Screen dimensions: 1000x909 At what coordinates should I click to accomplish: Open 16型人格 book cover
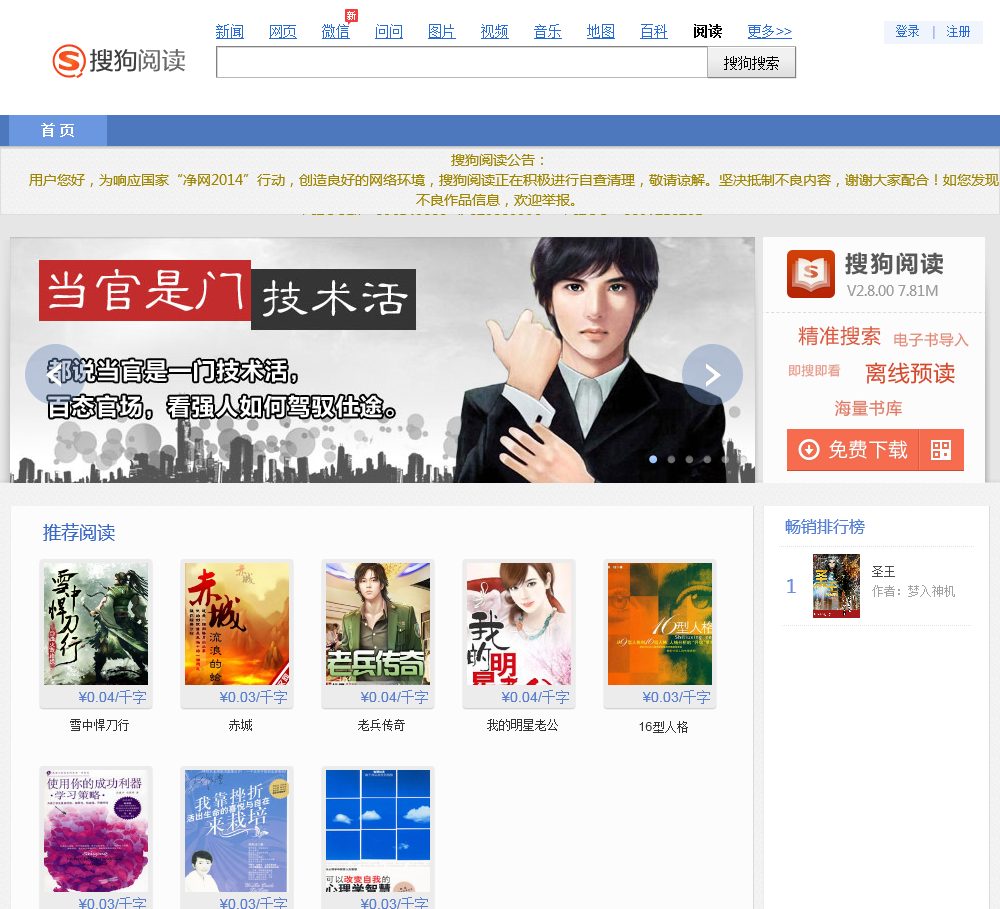click(x=659, y=624)
